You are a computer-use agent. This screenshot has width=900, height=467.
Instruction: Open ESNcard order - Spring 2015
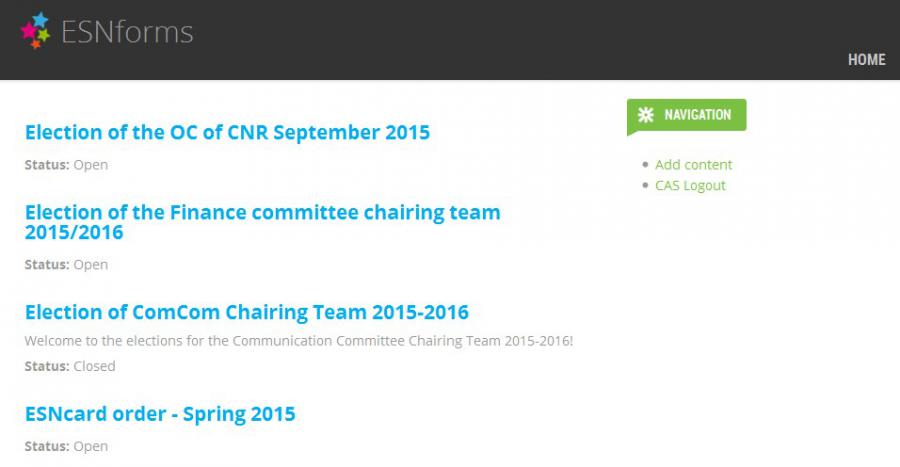coord(160,414)
